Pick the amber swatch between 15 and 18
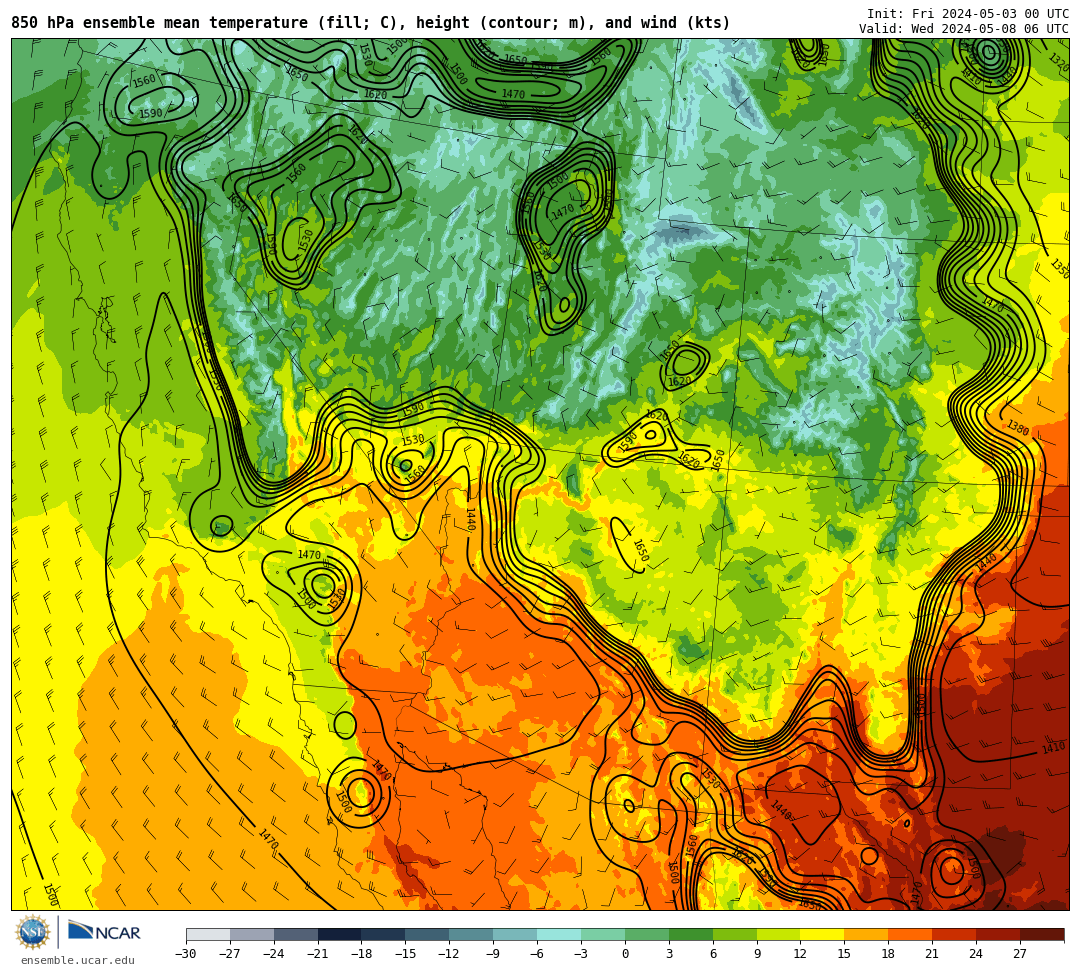Viewport: 1080px width, 973px height. [x=866, y=934]
